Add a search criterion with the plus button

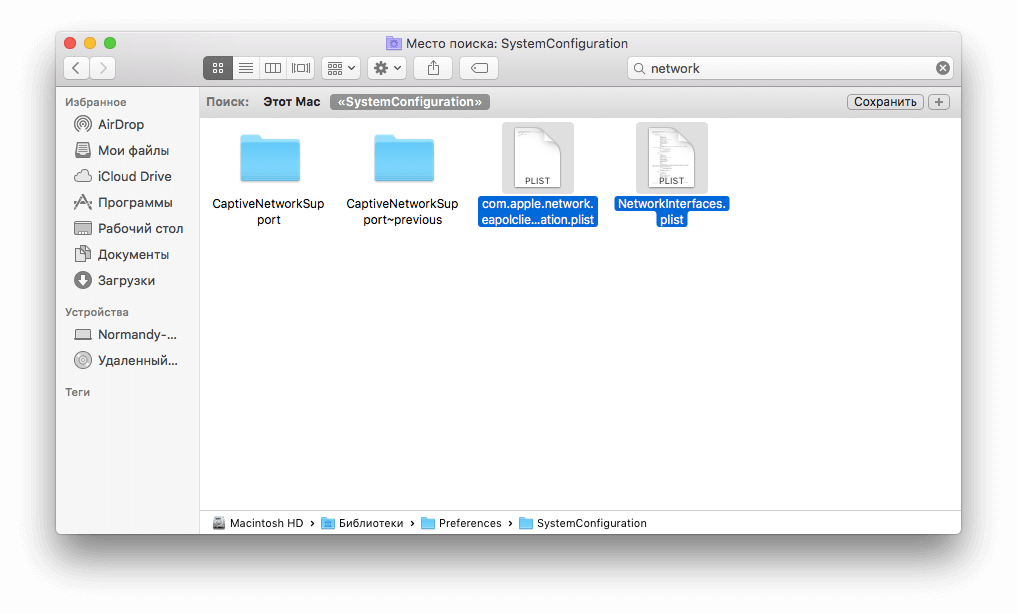point(939,102)
